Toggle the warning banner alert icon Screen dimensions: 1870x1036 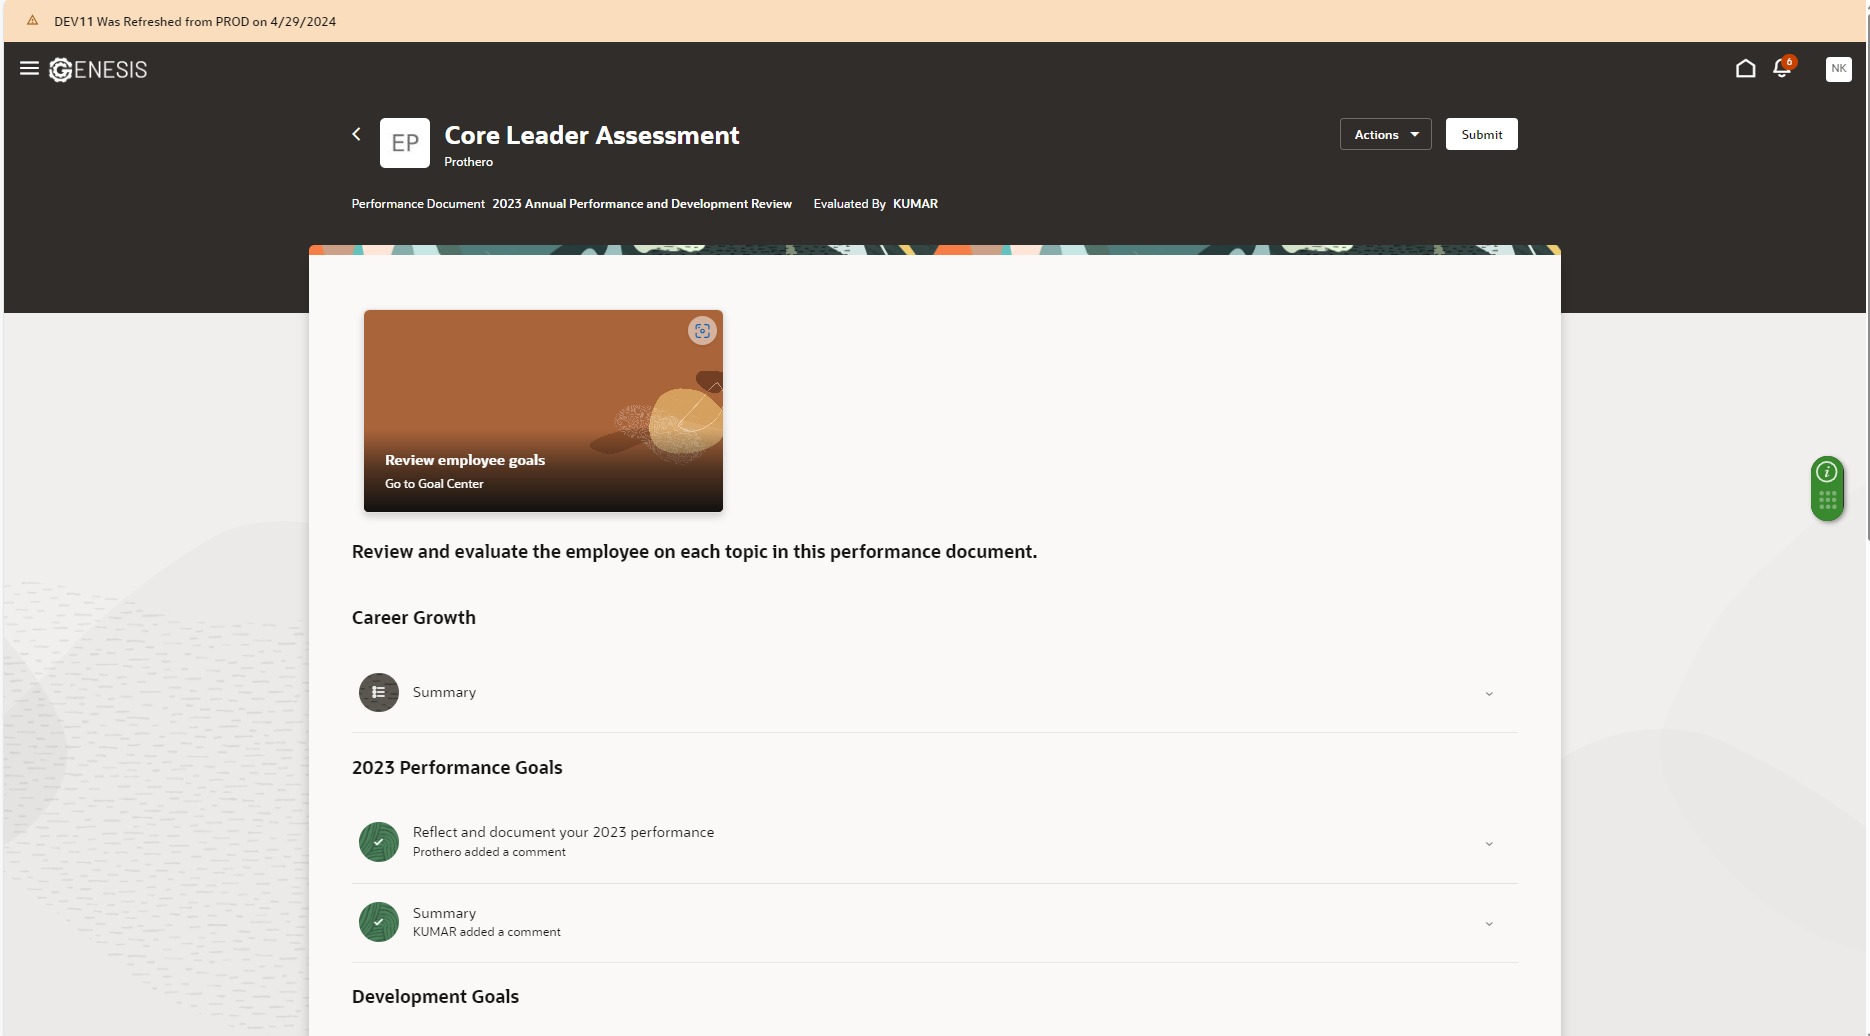click(x=33, y=19)
